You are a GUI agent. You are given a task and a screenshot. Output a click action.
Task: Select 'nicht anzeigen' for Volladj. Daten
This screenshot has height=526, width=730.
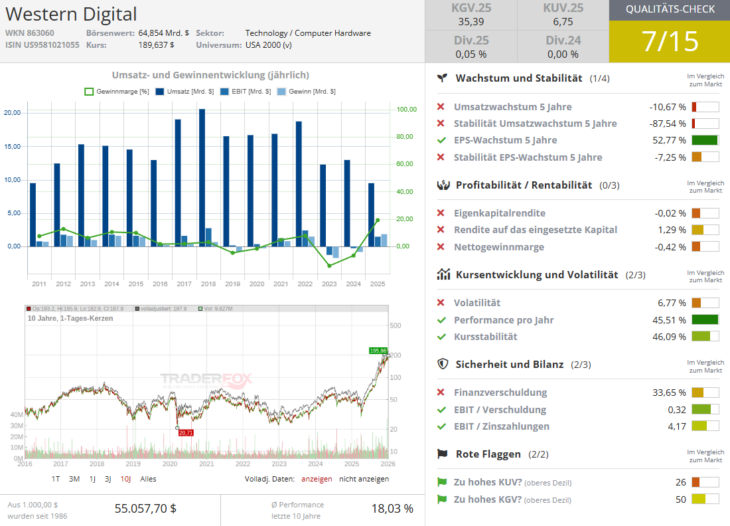point(366,479)
